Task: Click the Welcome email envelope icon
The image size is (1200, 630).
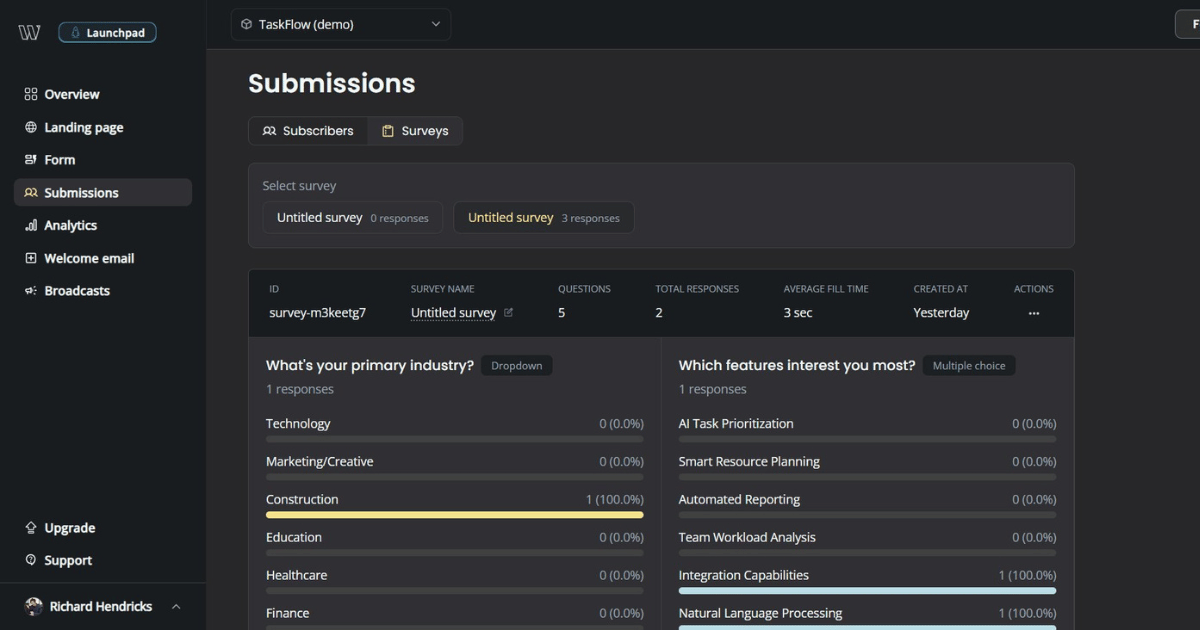Action: tap(31, 258)
